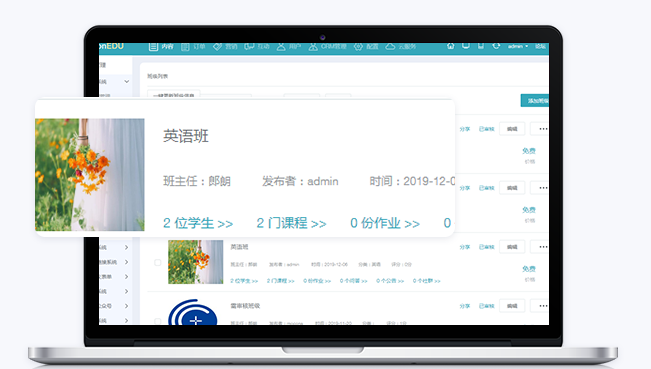Click the 0 个问答 >> link in the list row
The image size is (651, 369).
coord(354,281)
